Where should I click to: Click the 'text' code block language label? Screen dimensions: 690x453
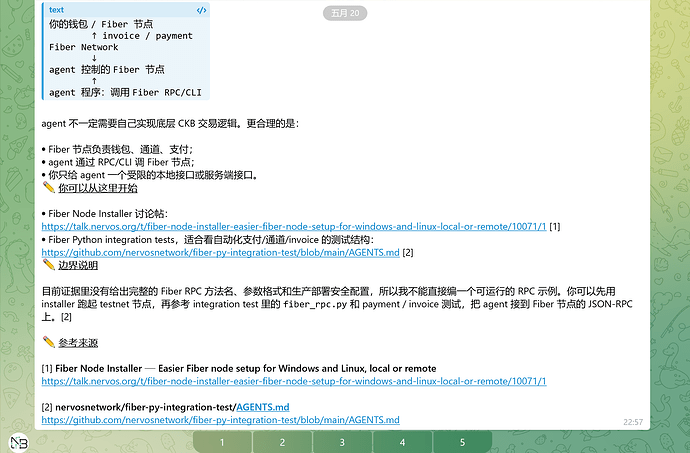click(x=56, y=10)
